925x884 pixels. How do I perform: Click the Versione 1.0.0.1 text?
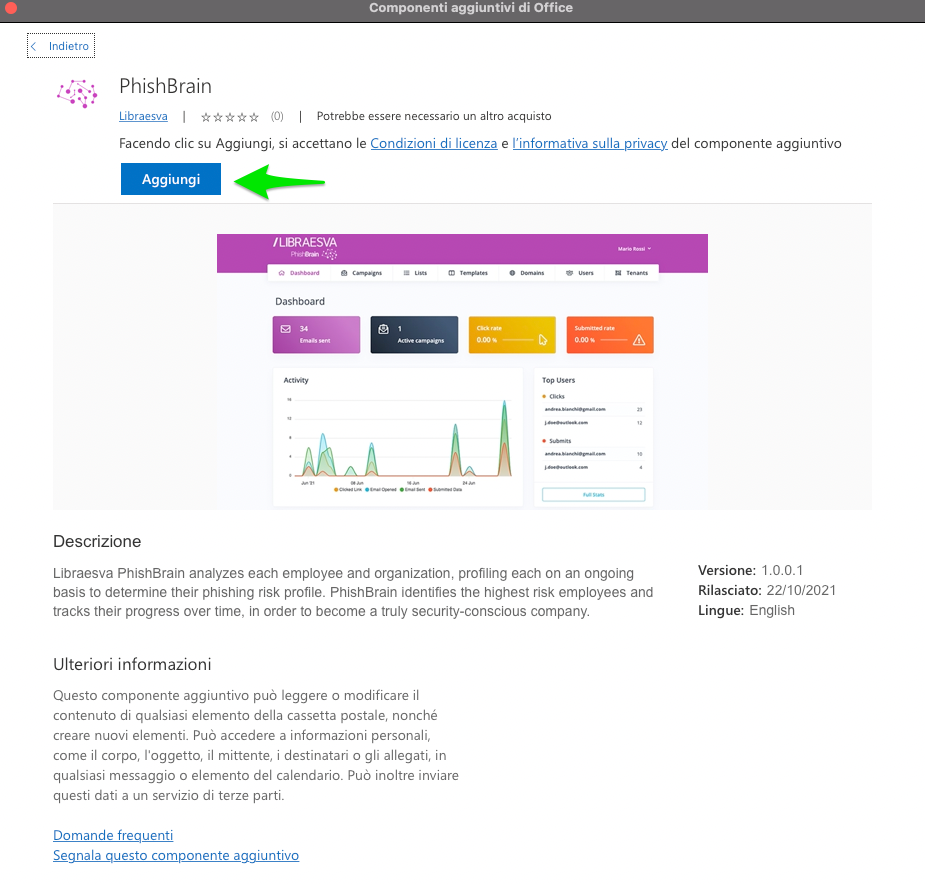(750, 570)
